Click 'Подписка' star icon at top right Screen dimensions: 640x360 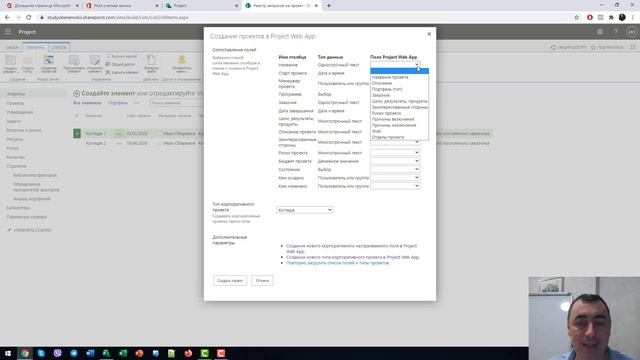607,47
